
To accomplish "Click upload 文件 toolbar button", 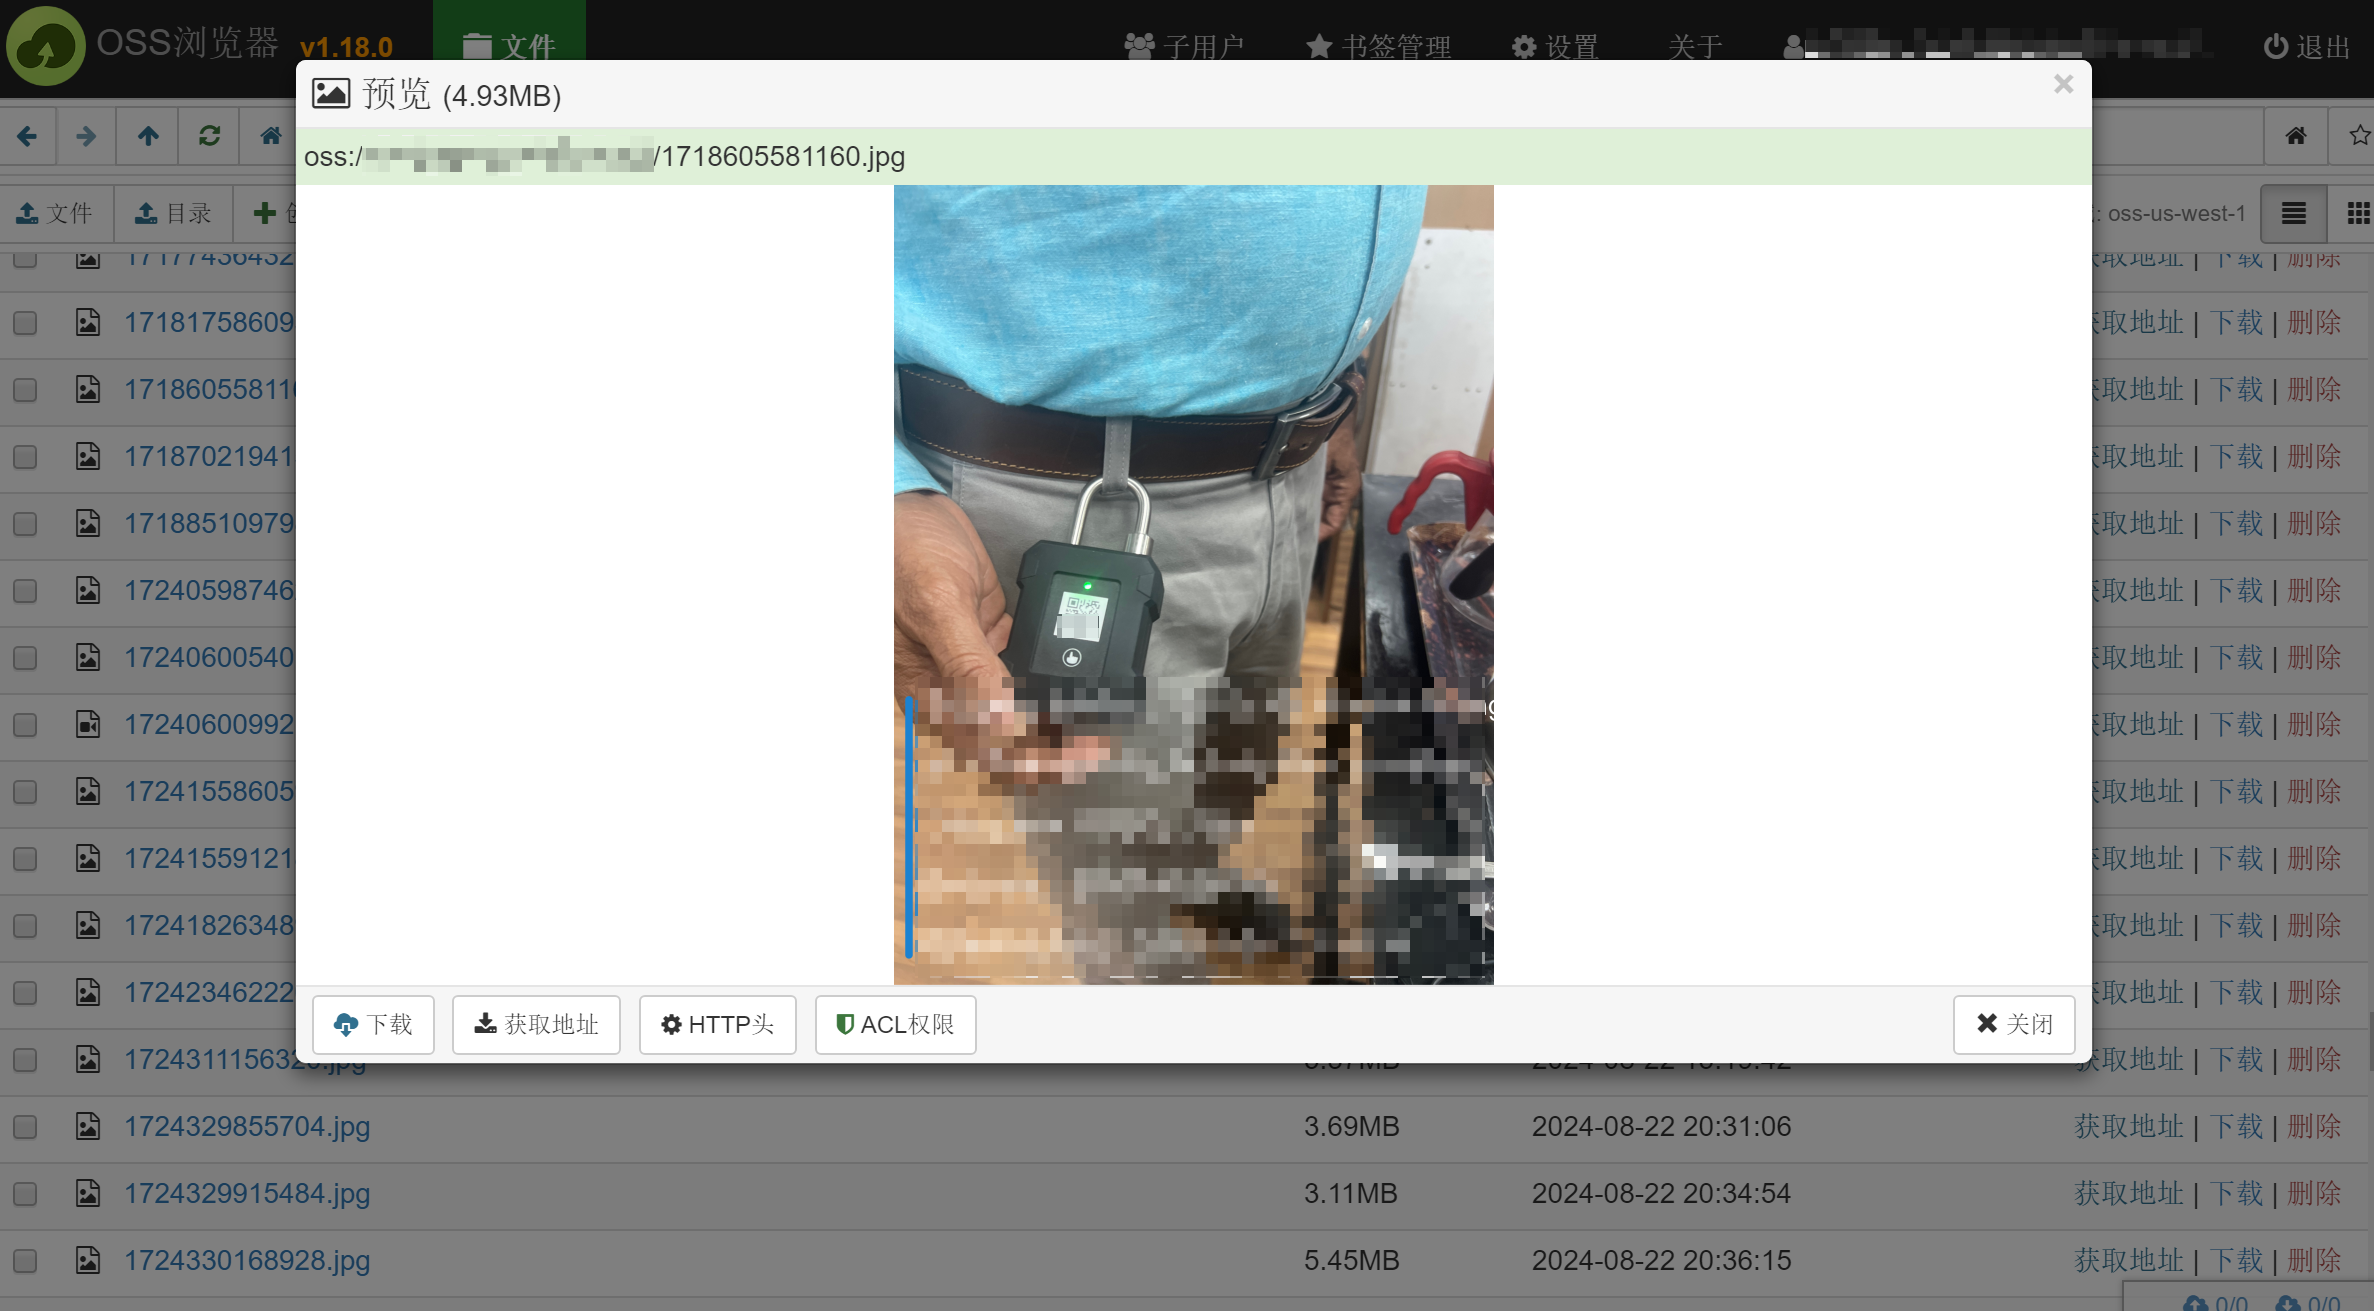I will click(55, 213).
